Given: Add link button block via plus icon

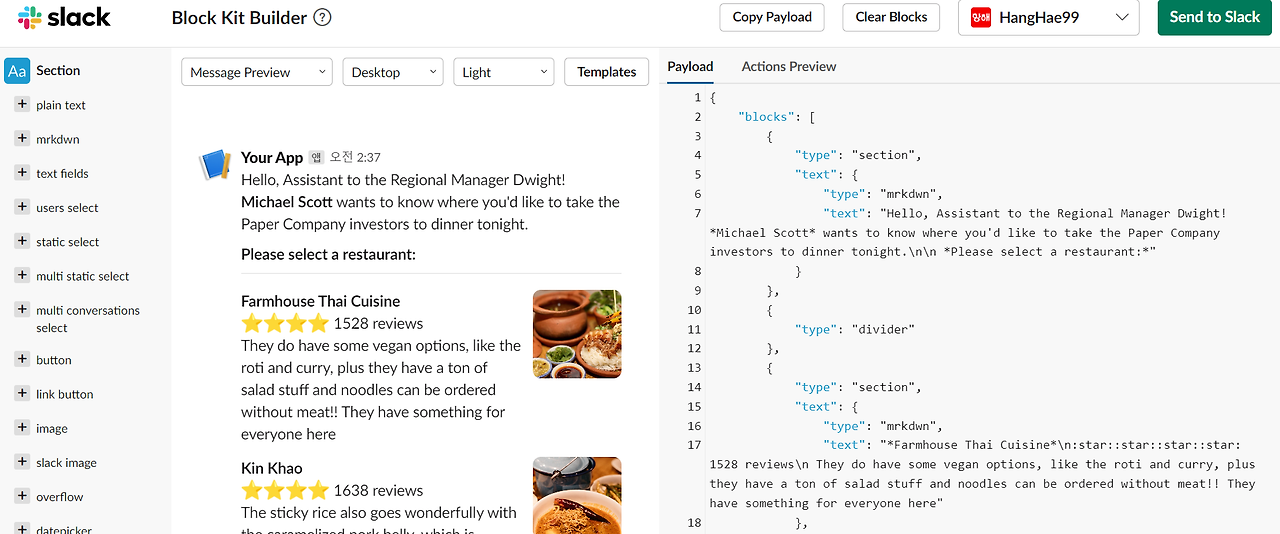Looking at the screenshot, I should (x=21, y=393).
